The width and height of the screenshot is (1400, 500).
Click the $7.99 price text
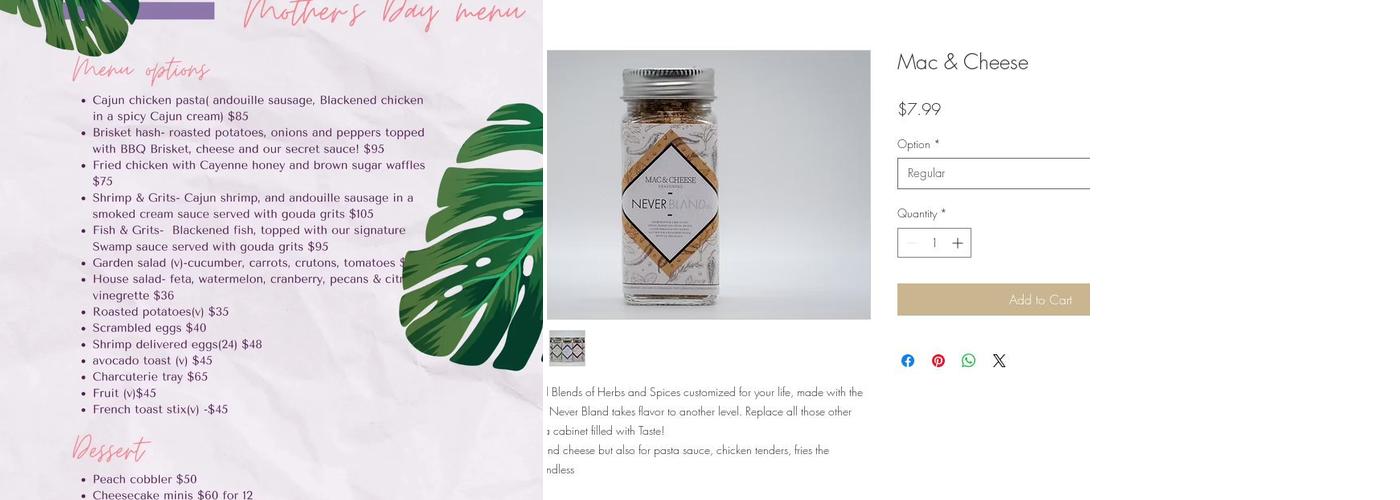coord(919,109)
